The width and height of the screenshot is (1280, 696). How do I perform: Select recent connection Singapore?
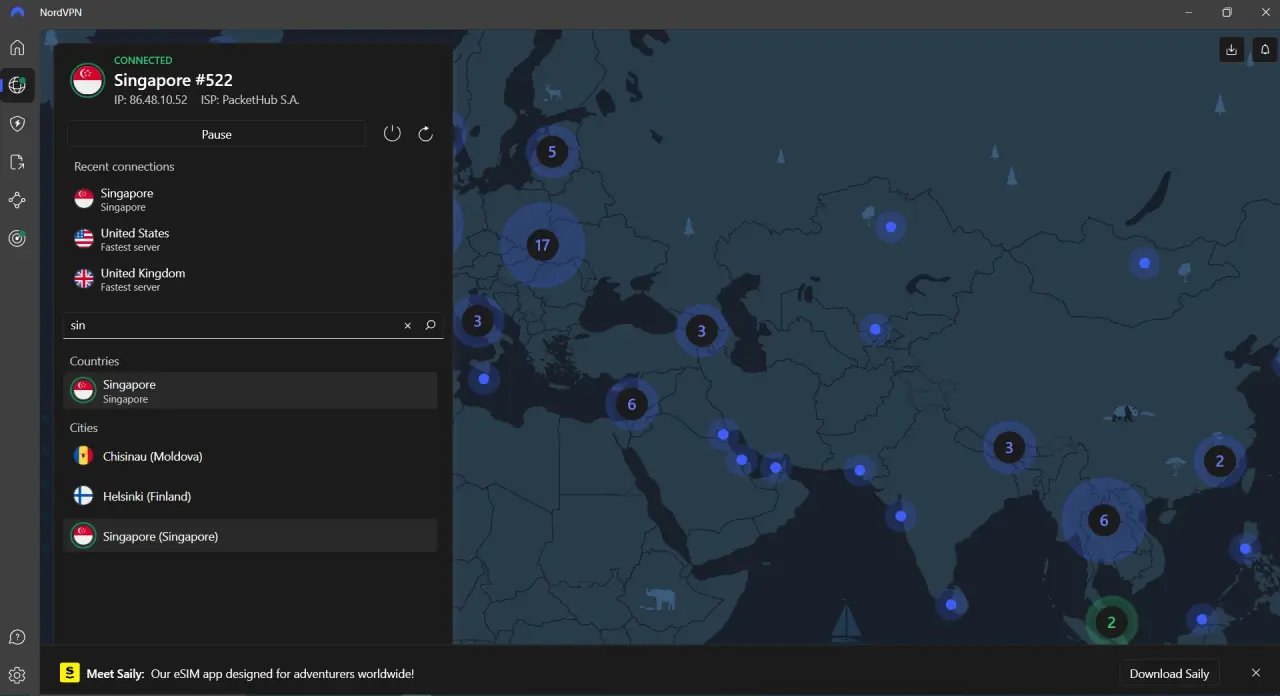pyautogui.click(x=250, y=199)
